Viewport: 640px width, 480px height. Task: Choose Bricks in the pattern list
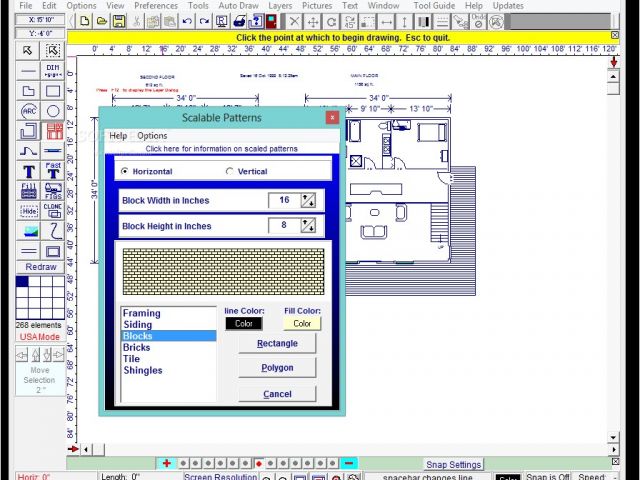137,347
